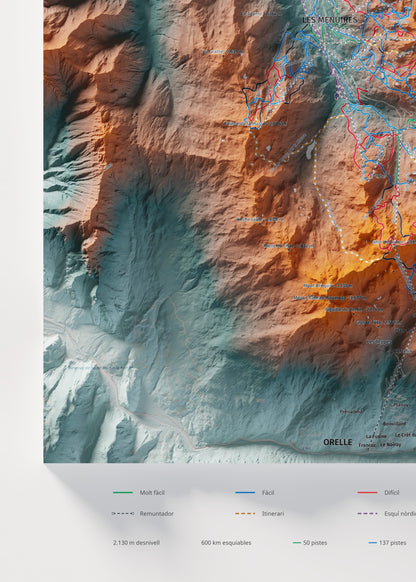Click the '50 pistes' statistic
This screenshot has width=416, height=582.
click(315, 543)
